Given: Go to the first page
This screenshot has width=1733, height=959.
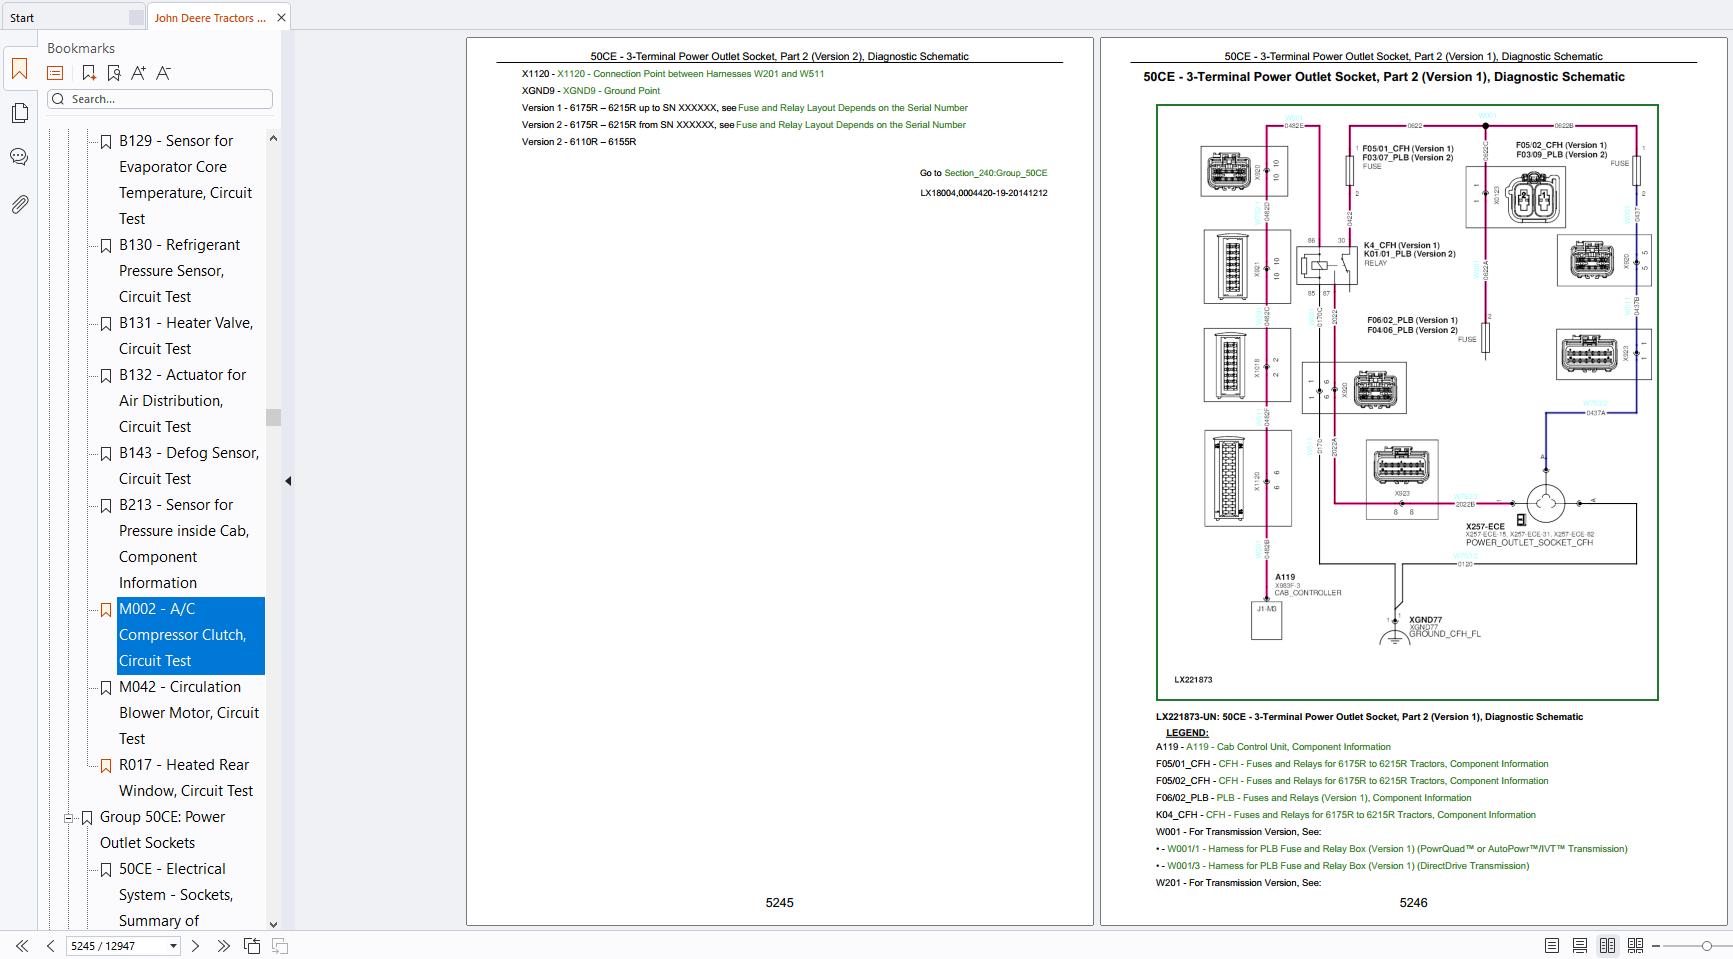Looking at the screenshot, I should (x=21, y=946).
